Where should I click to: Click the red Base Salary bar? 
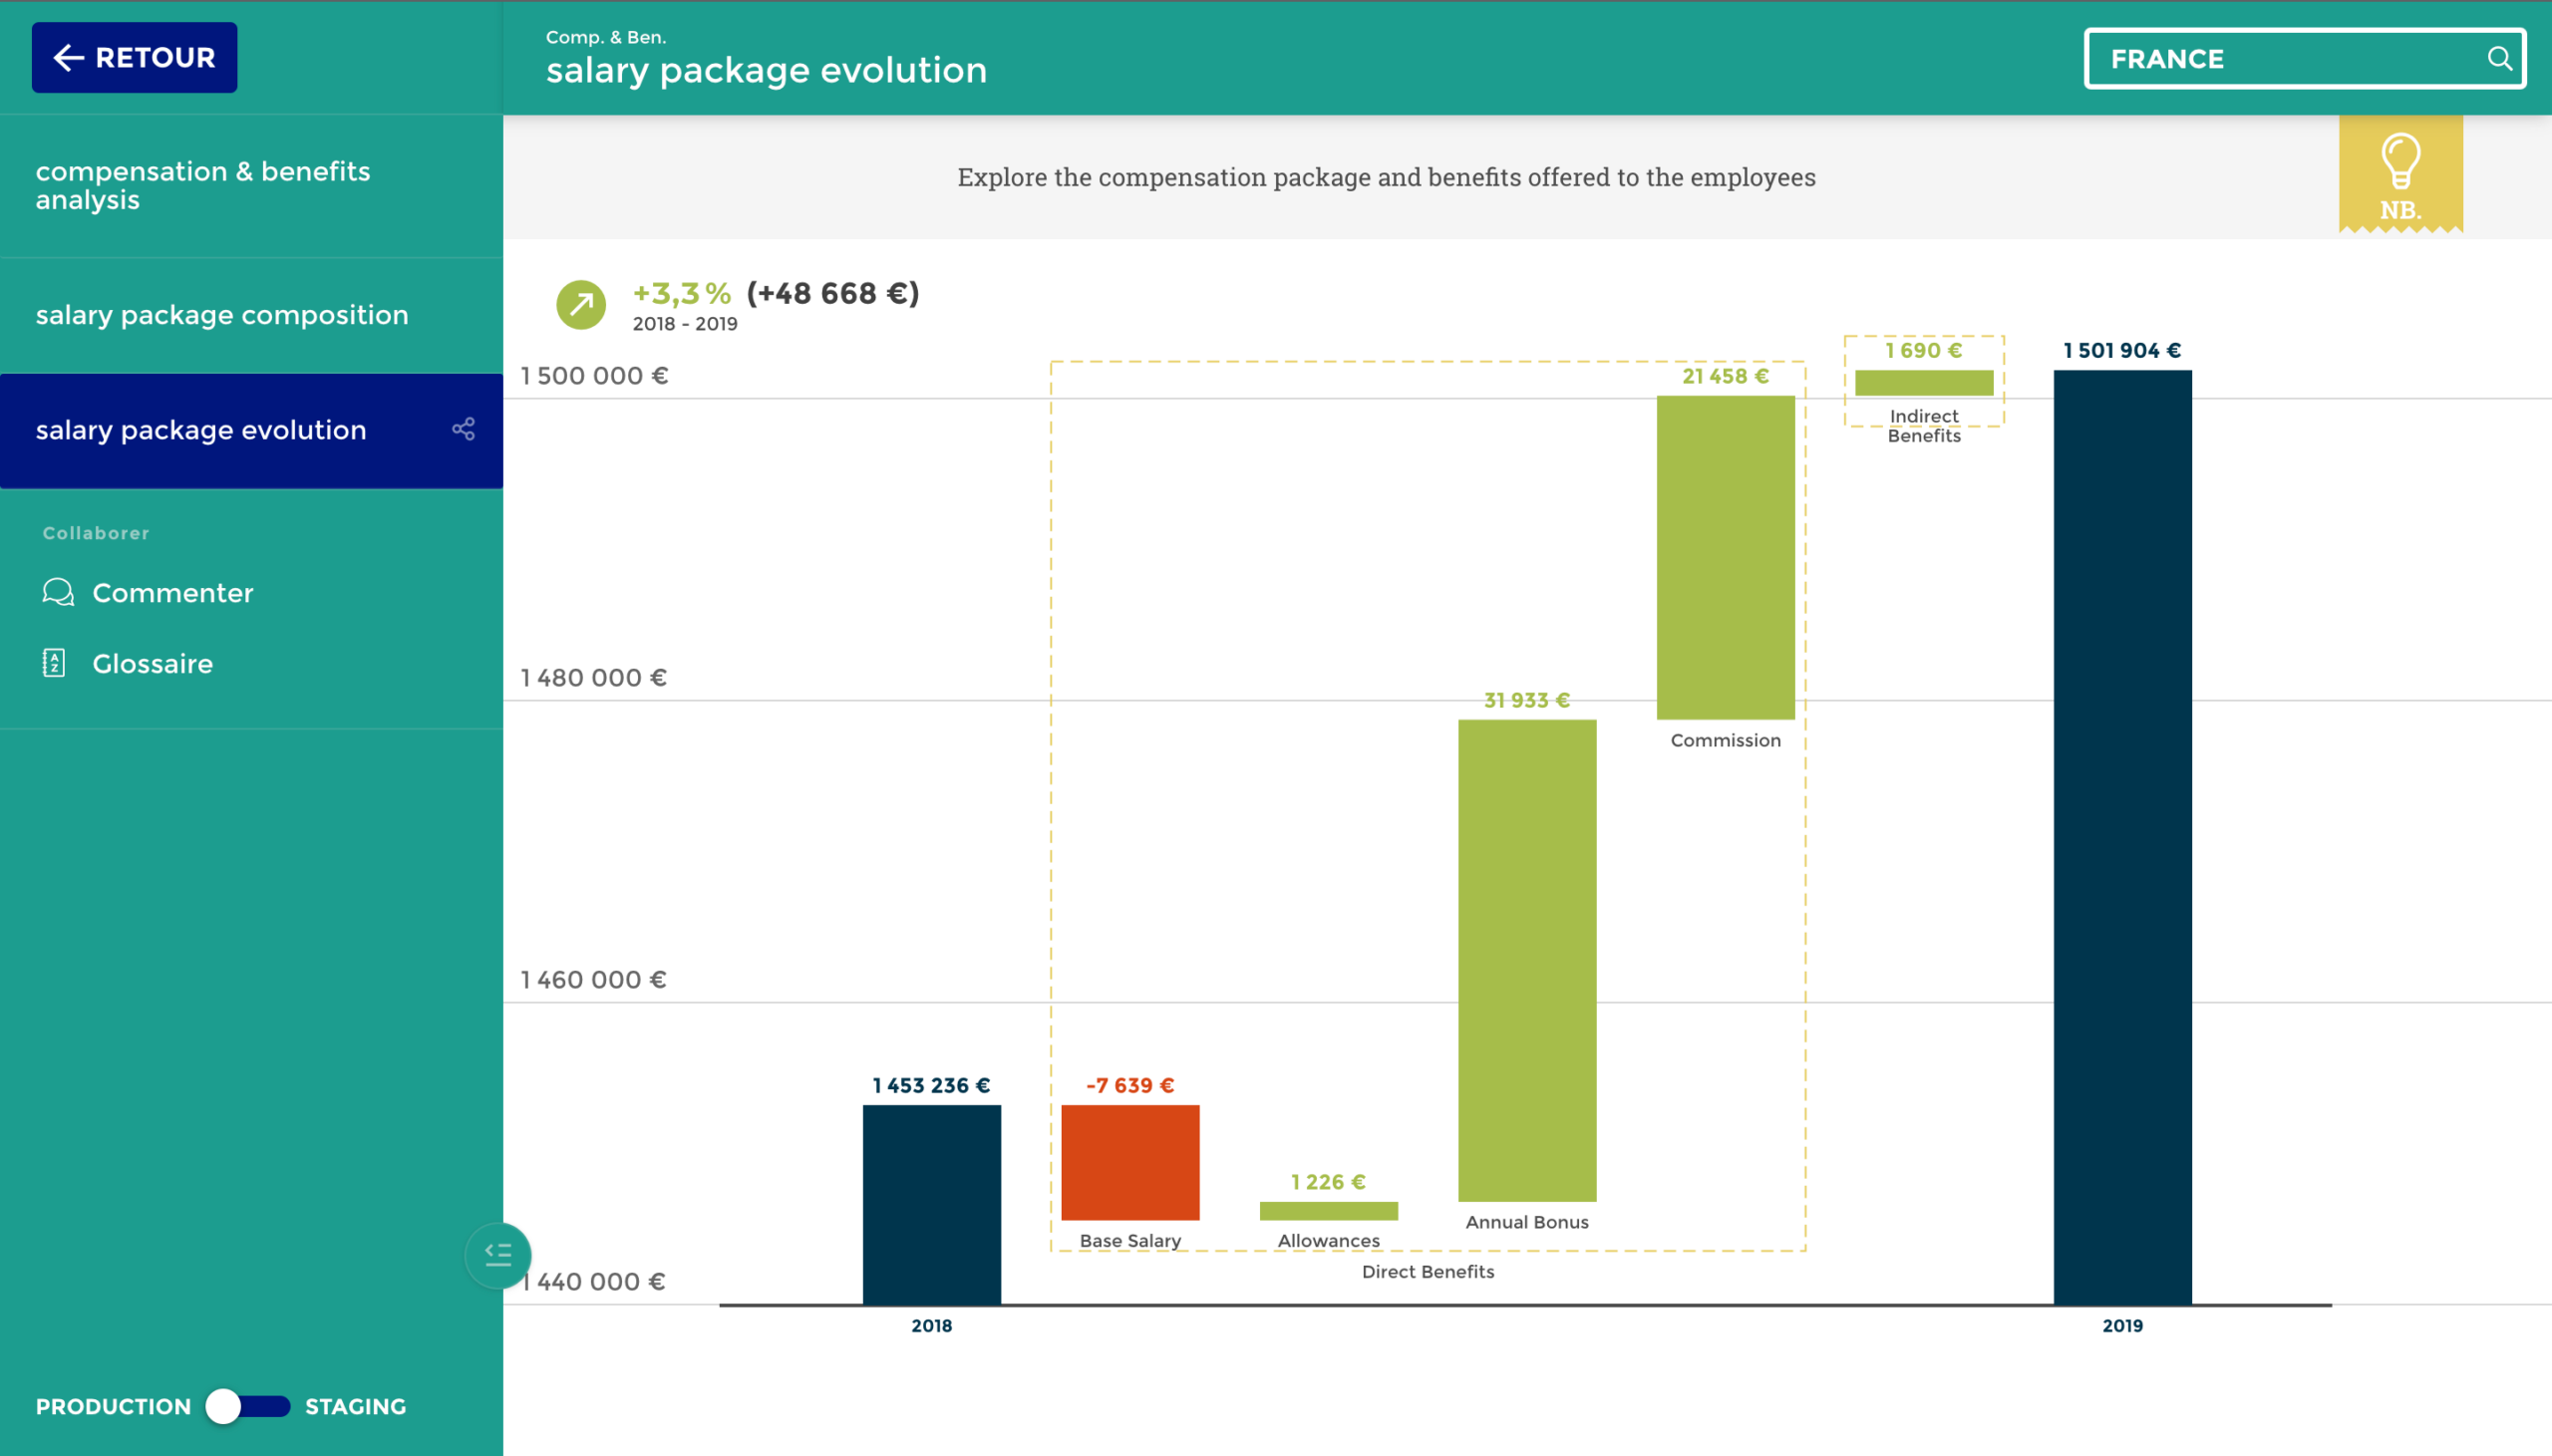click(1130, 1162)
